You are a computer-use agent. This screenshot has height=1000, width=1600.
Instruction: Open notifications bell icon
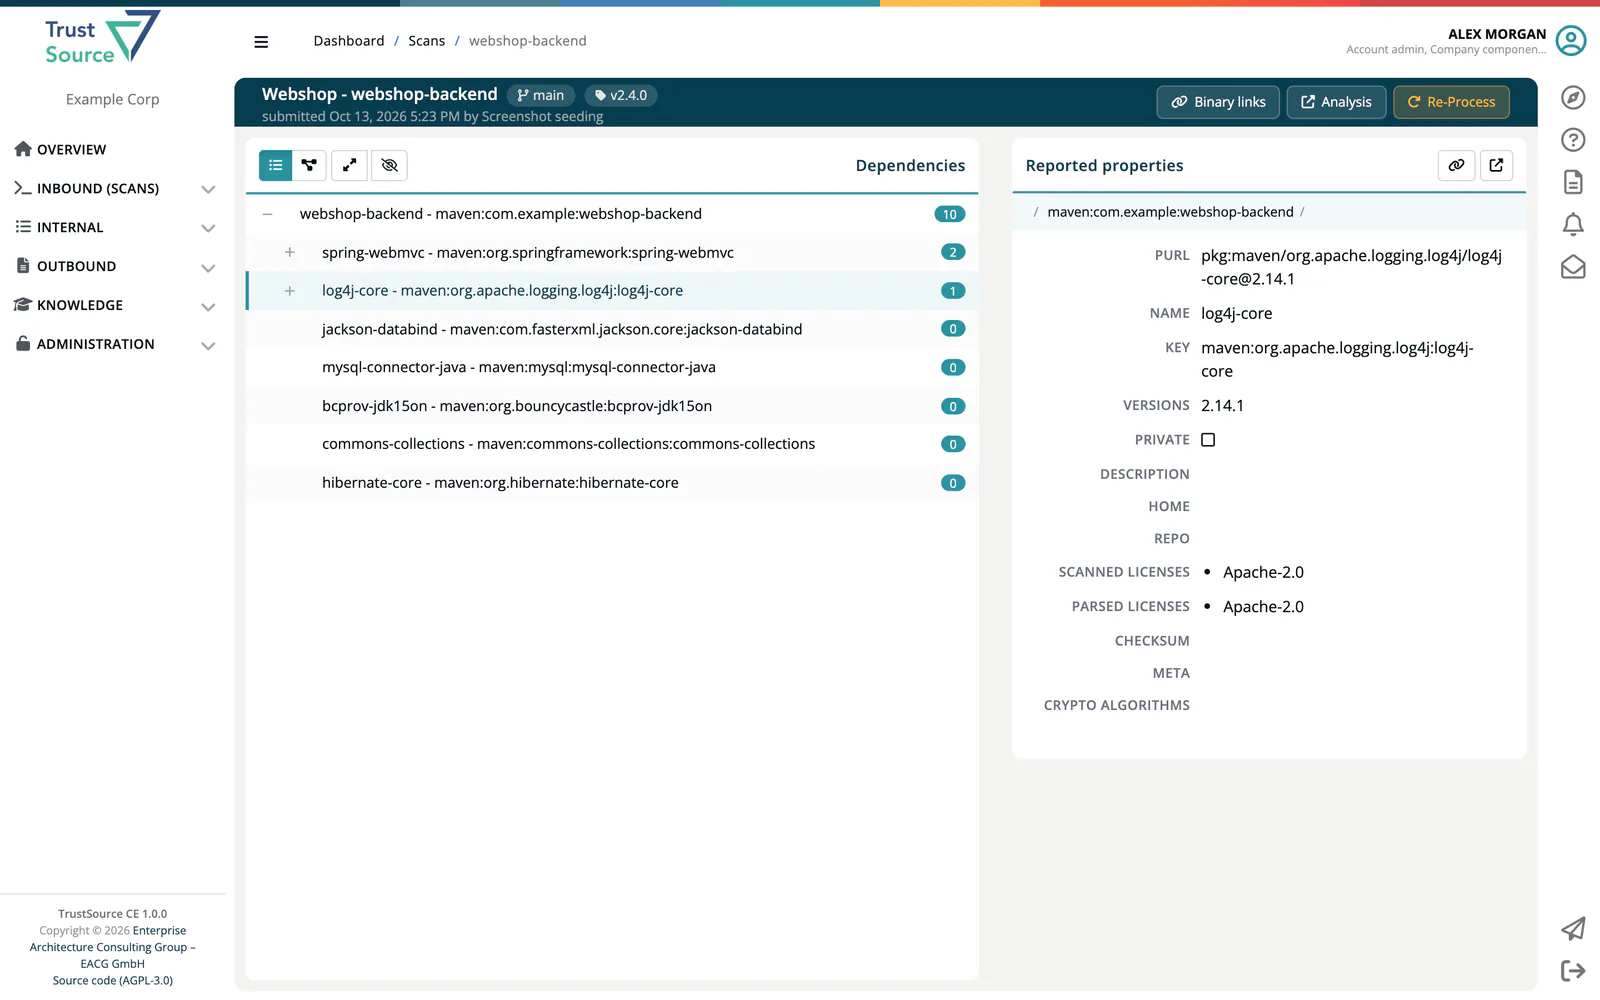(1573, 224)
